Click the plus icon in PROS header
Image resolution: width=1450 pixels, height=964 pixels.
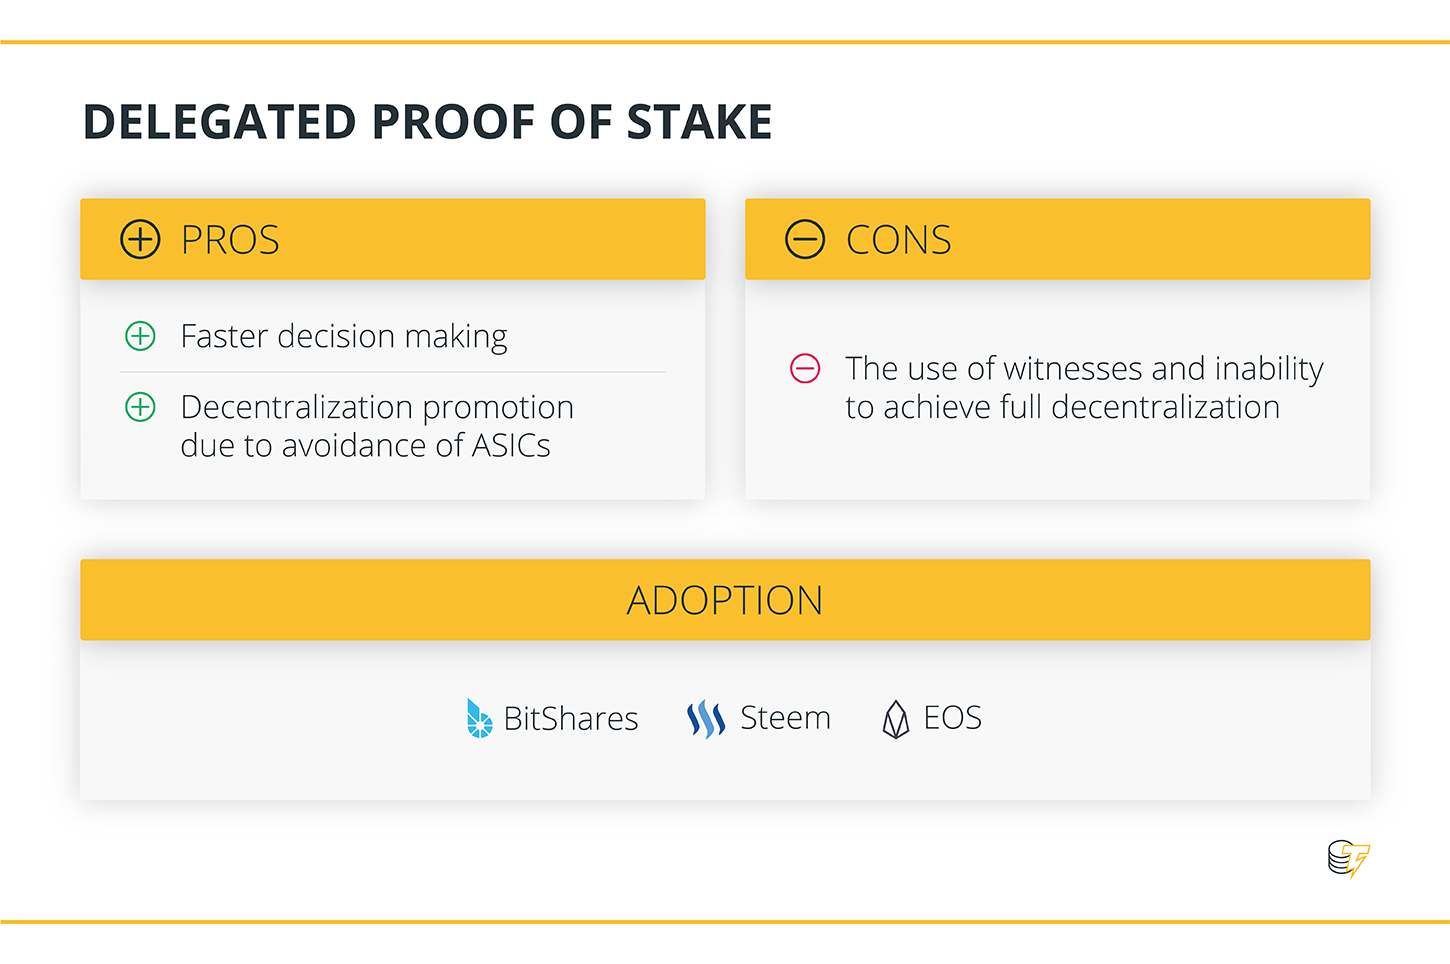(x=140, y=239)
